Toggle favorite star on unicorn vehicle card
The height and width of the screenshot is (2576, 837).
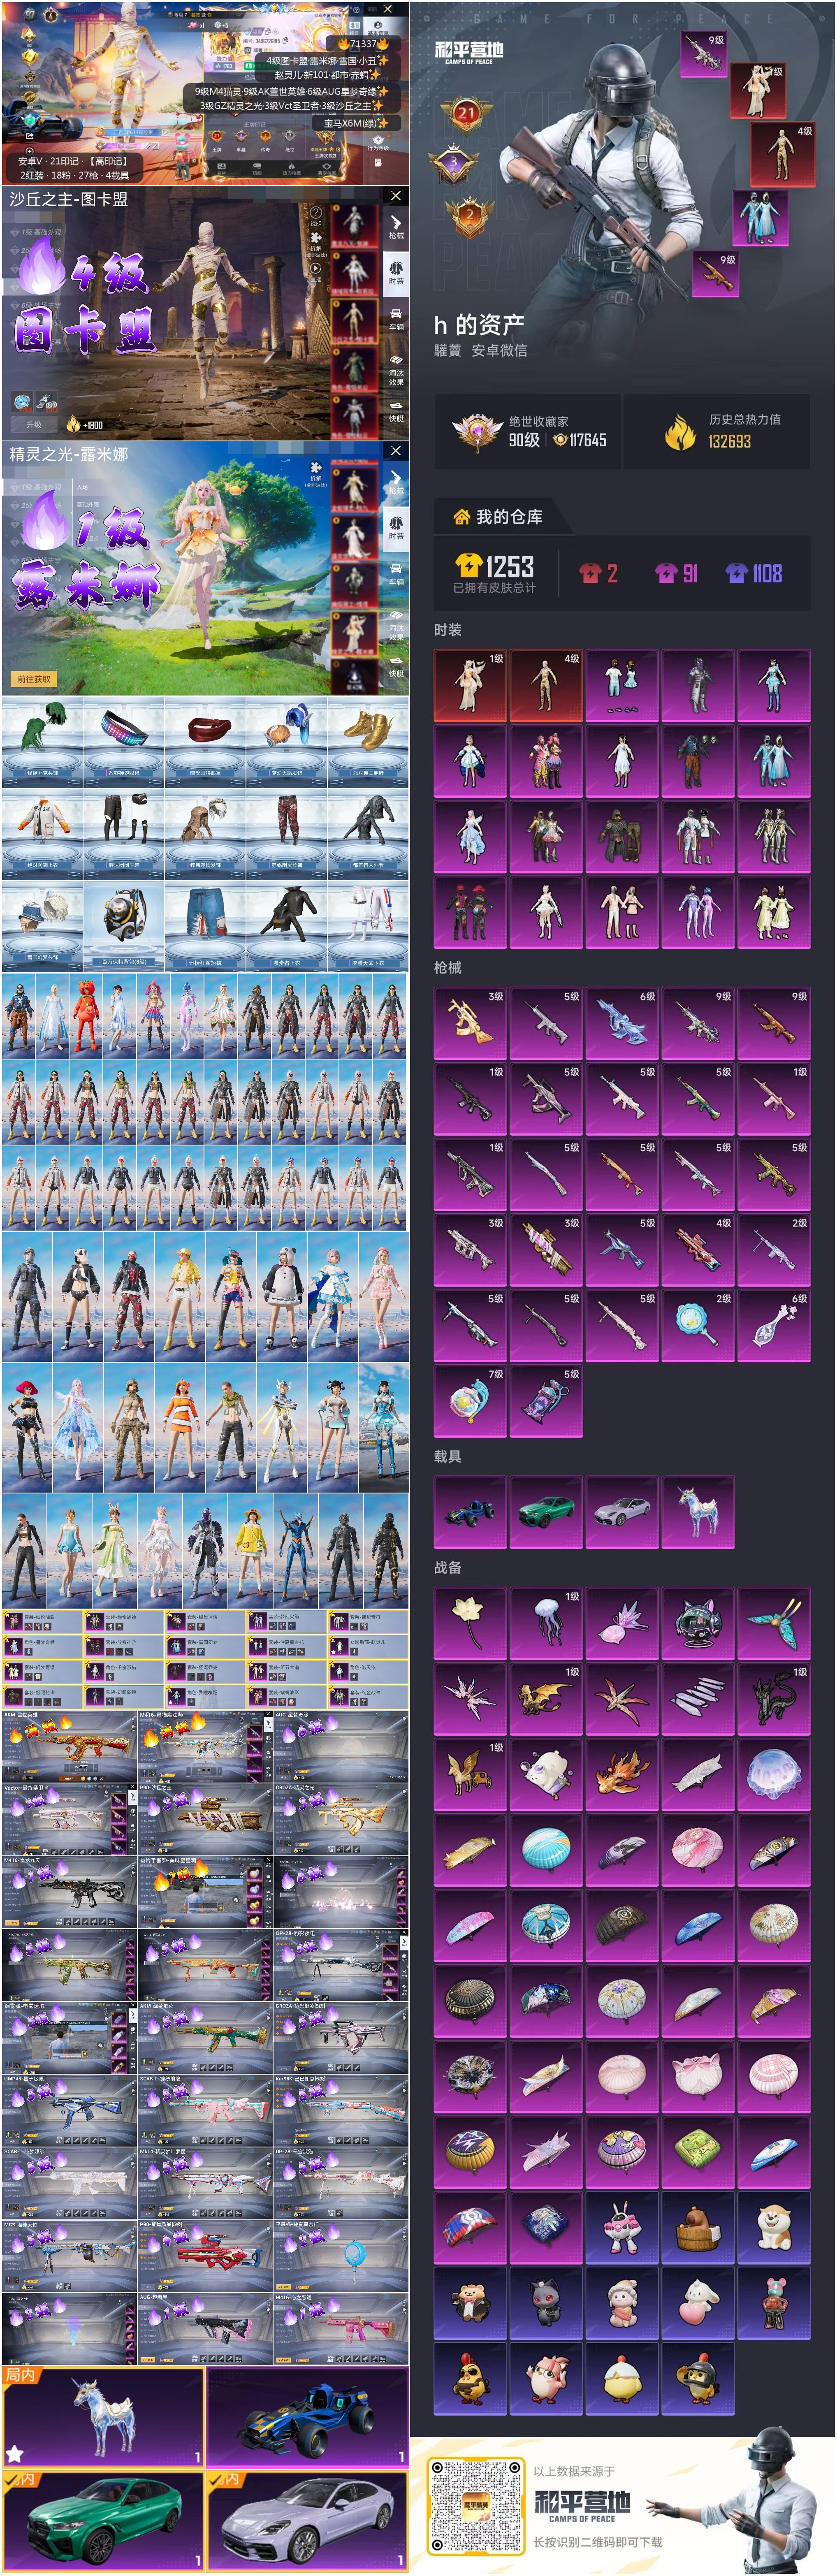coord(15,2453)
